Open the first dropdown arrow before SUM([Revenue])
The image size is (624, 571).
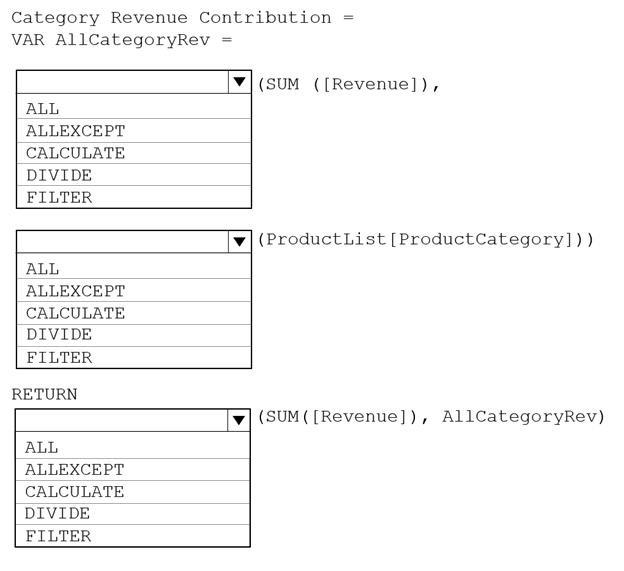[x=240, y=82]
